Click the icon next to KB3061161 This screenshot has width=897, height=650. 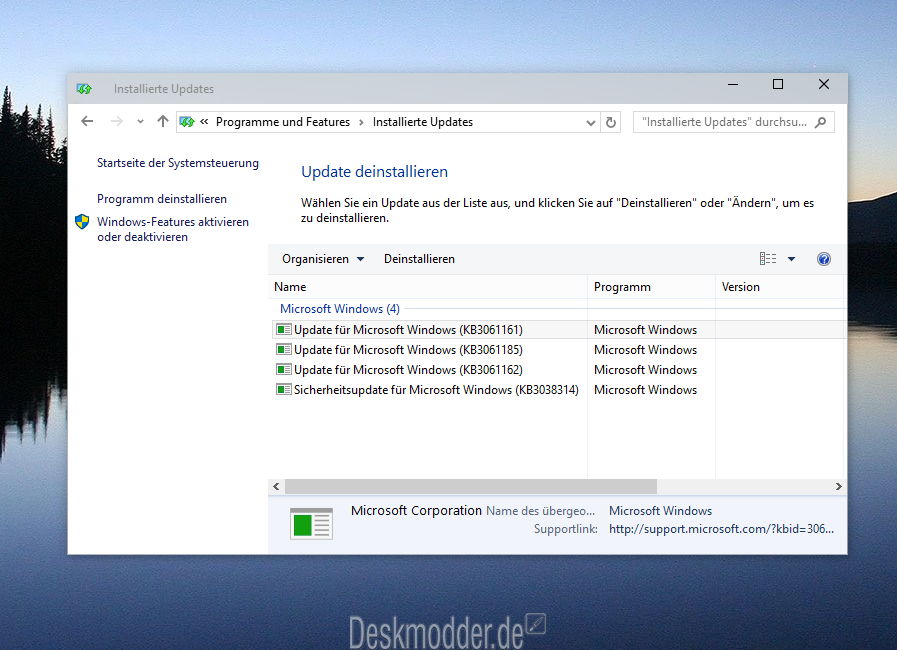click(284, 330)
